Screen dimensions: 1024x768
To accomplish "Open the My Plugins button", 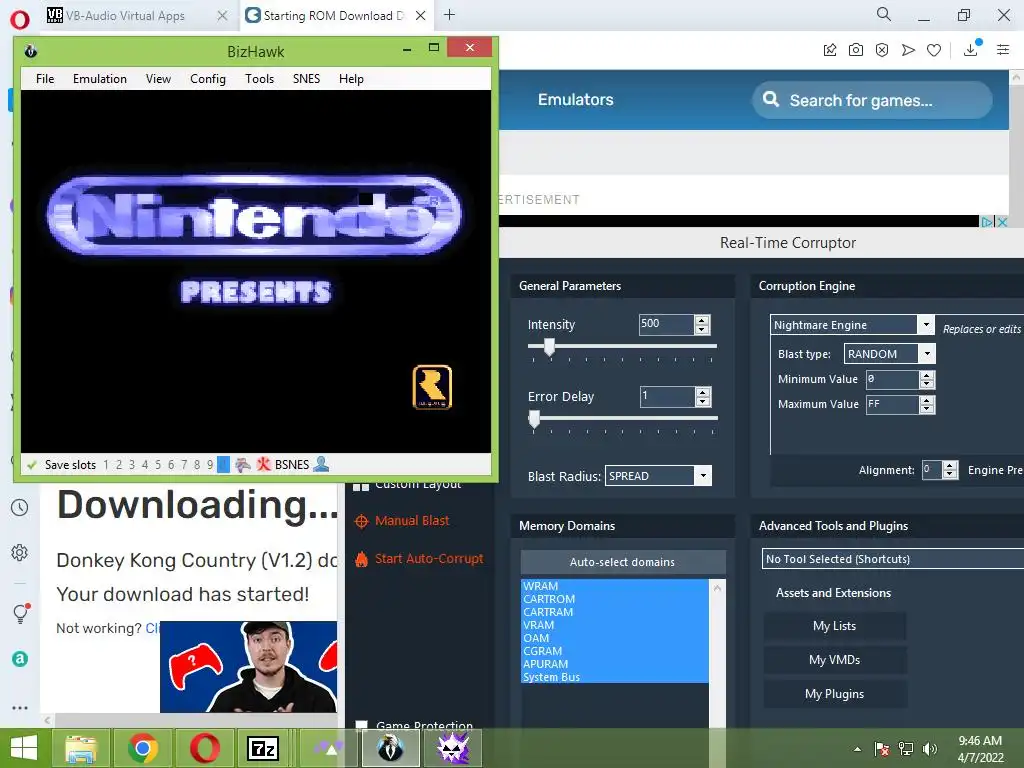I will tap(834, 694).
